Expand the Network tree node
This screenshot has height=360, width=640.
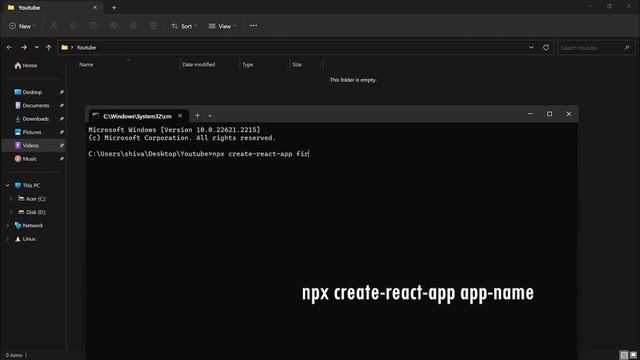pos(7,225)
